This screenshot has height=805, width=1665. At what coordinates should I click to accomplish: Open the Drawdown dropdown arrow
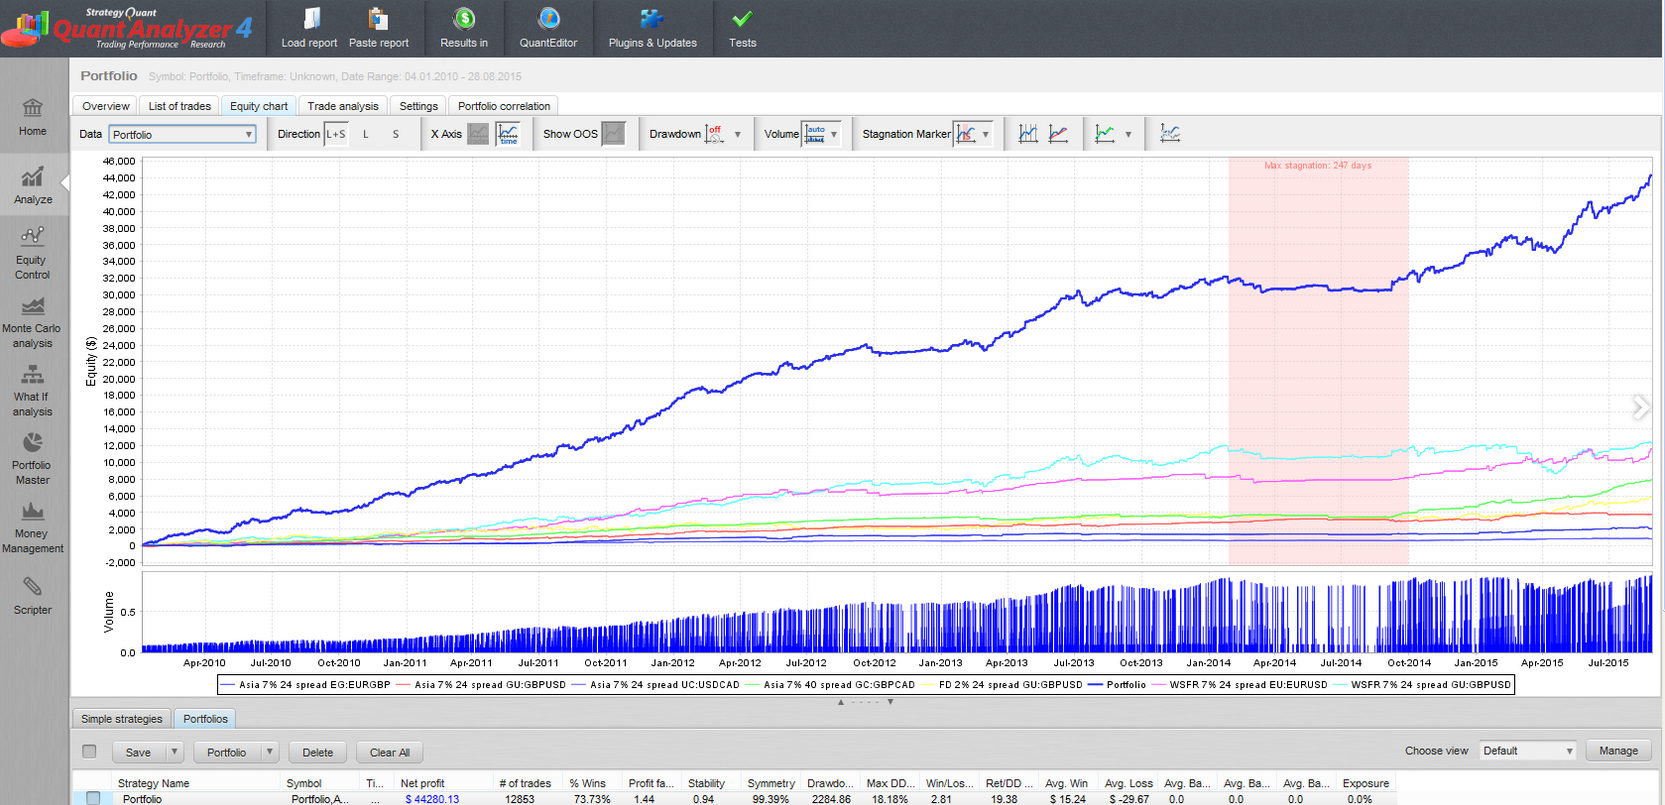point(738,134)
